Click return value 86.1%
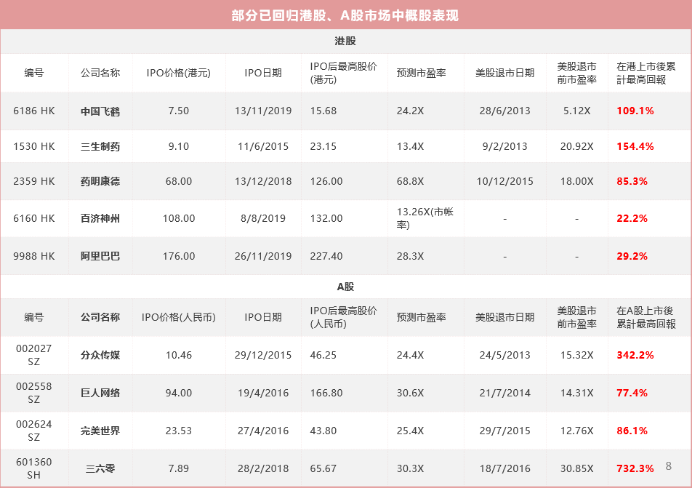Viewport: 693px width, 488px height. tap(632, 431)
